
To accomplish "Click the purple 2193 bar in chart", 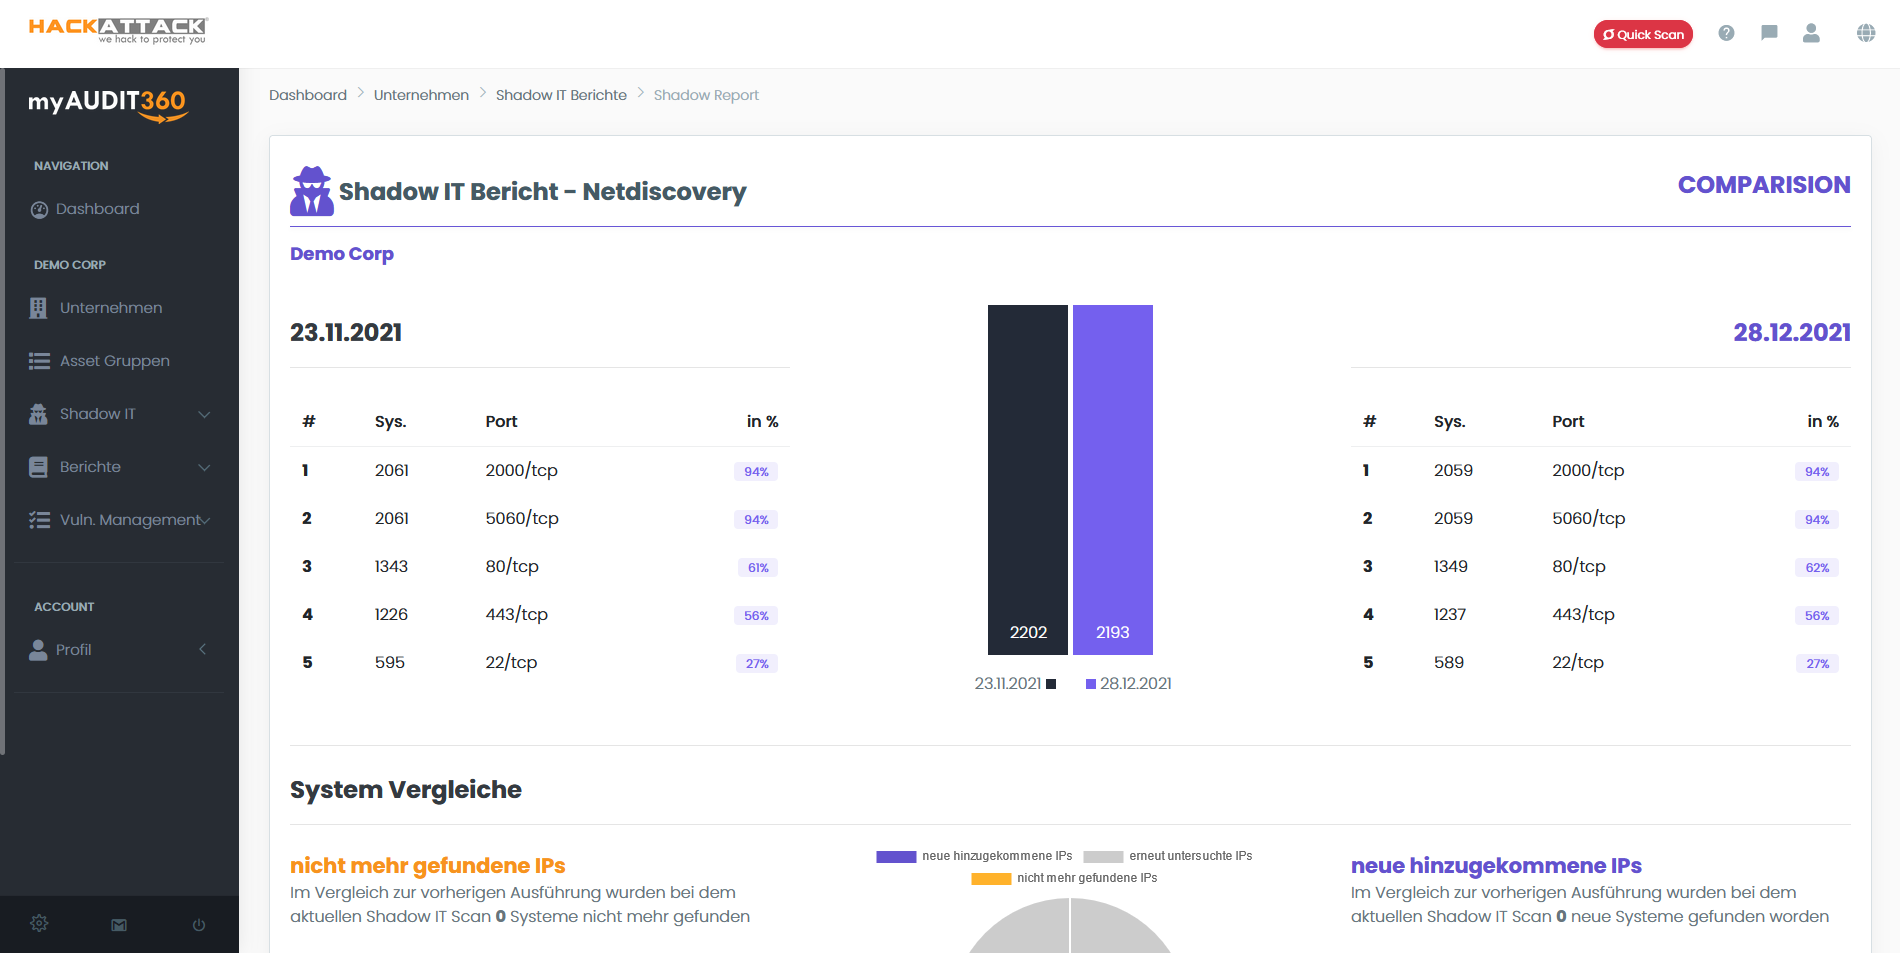I will click(x=1113, y=480).
